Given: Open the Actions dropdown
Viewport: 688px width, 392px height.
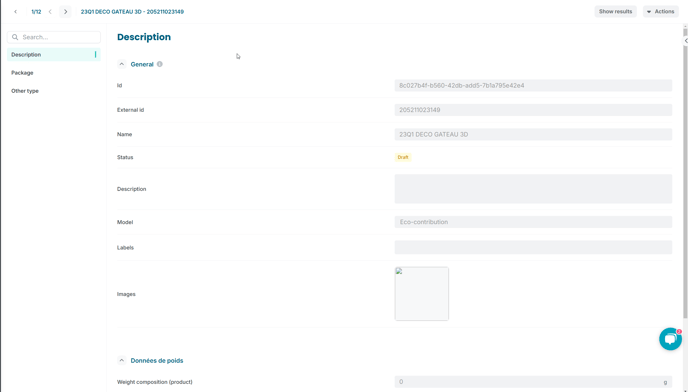Looking at the screenshot, I should click(x=660, y=11).
